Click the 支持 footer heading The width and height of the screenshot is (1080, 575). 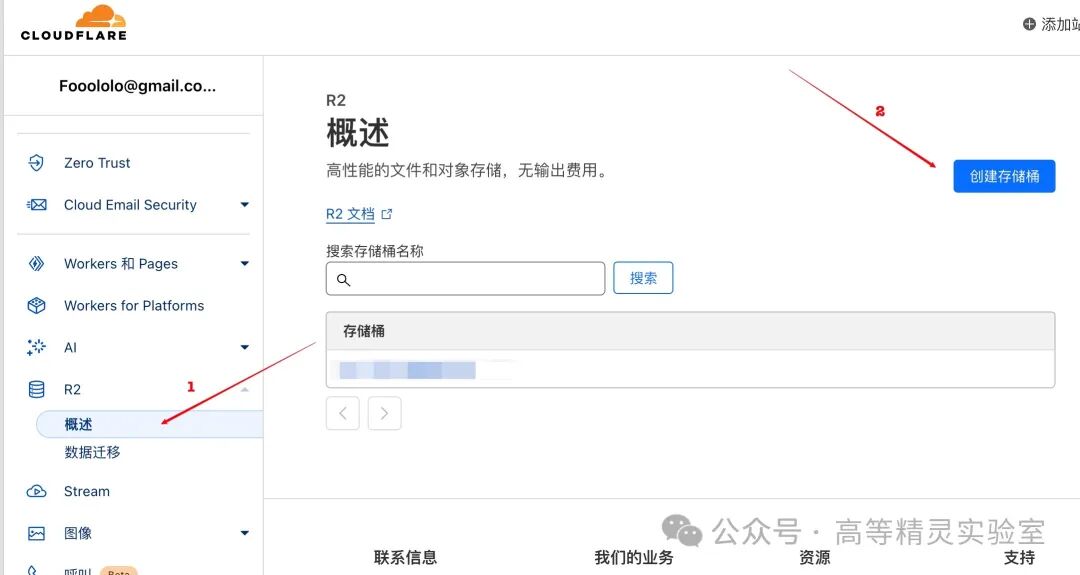pyautogui.click(x=1019, y=557)
